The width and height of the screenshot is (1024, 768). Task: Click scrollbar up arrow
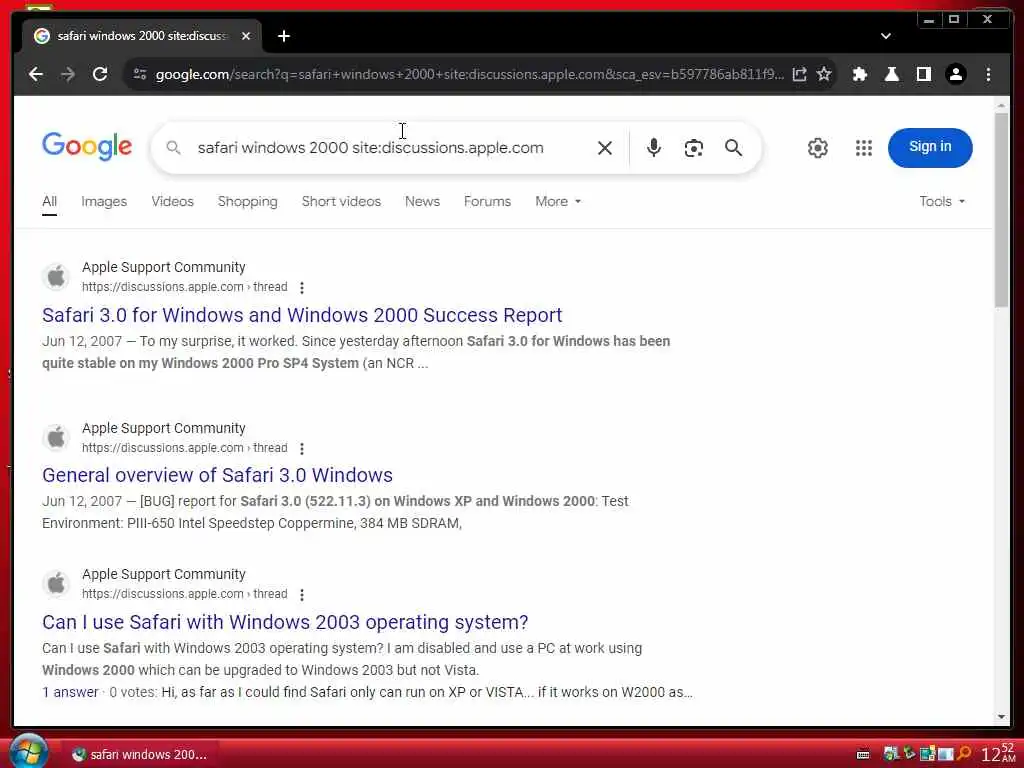click(1001, 104)
